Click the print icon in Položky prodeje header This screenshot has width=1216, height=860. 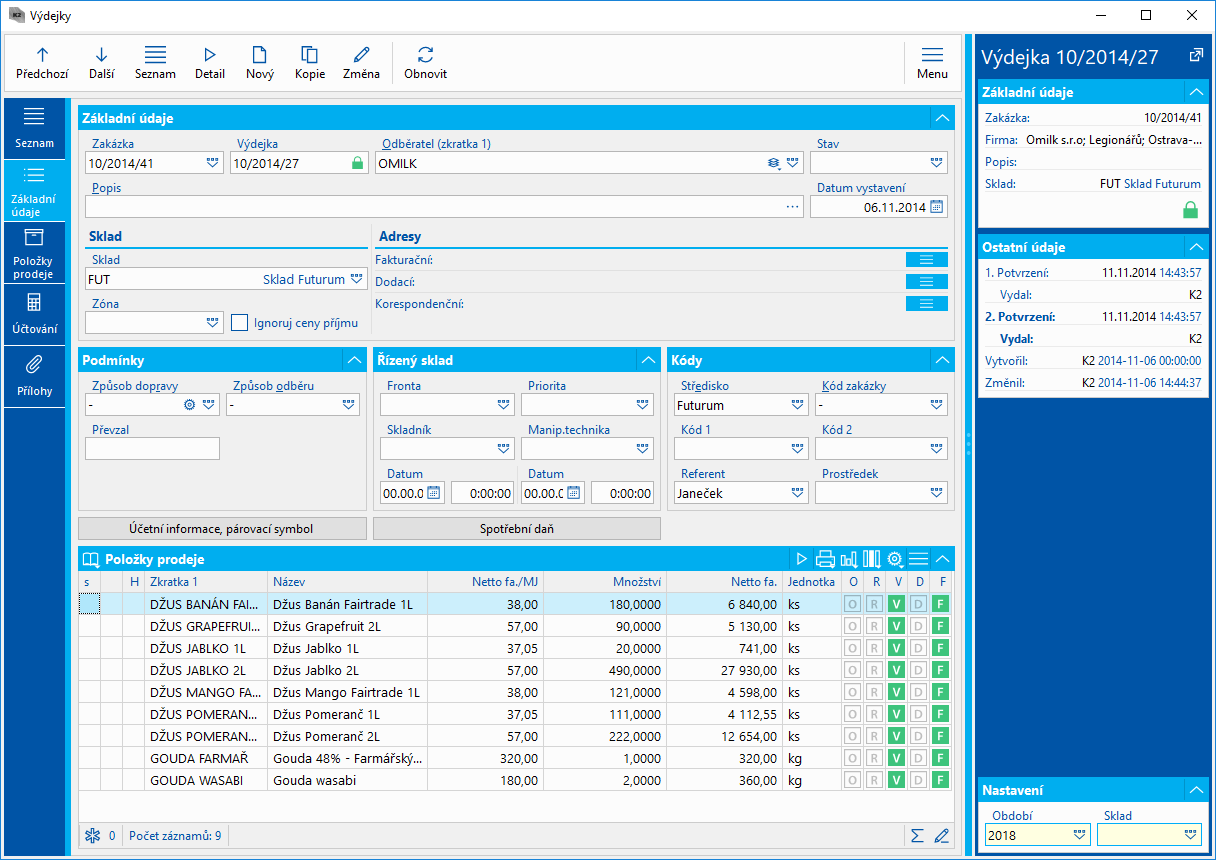coord(825,559)
